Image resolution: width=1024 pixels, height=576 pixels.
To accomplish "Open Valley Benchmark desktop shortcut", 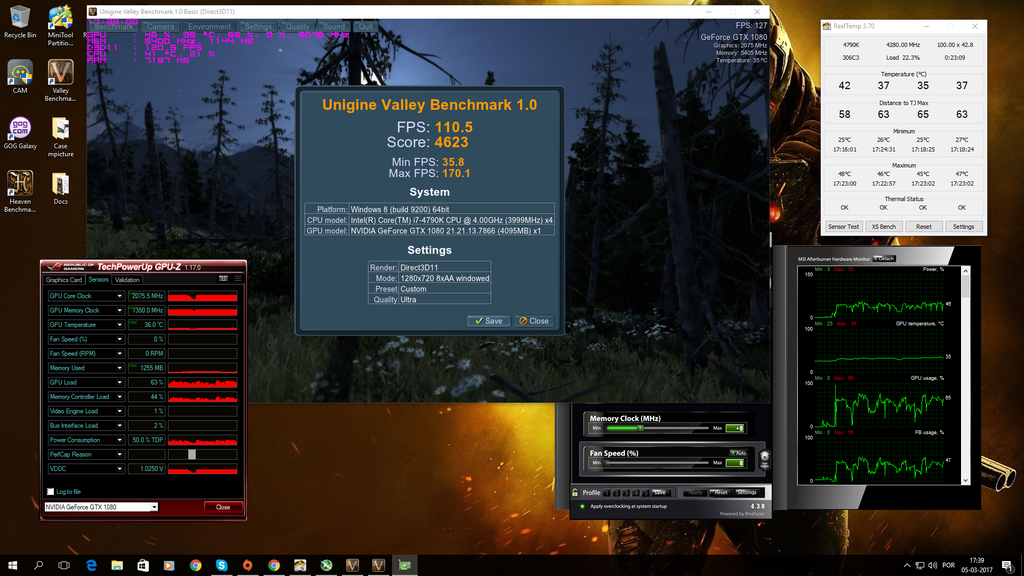I will (60, 81).
